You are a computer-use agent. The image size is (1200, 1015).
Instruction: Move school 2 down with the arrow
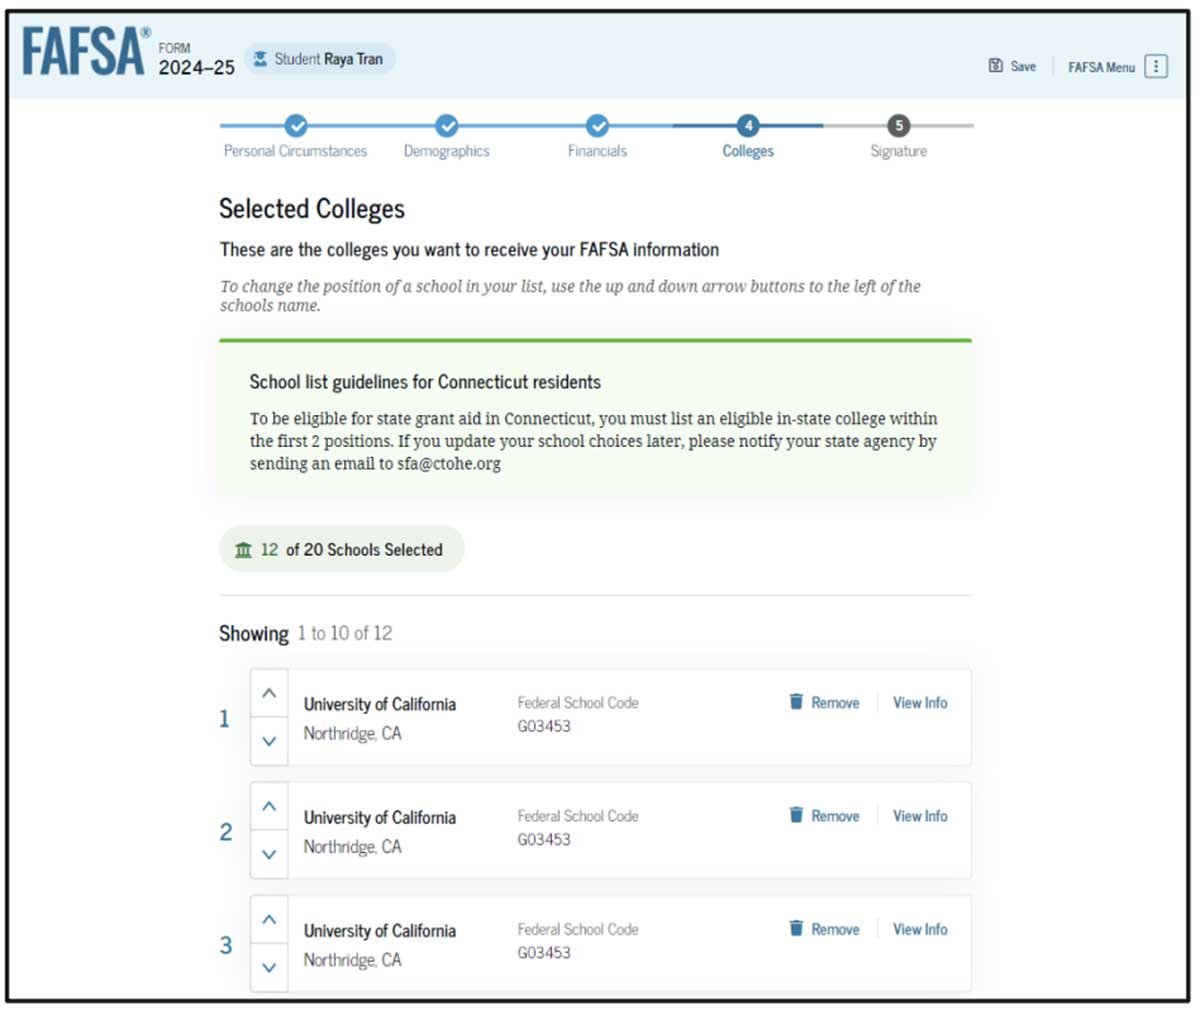(x=269, y=854)
